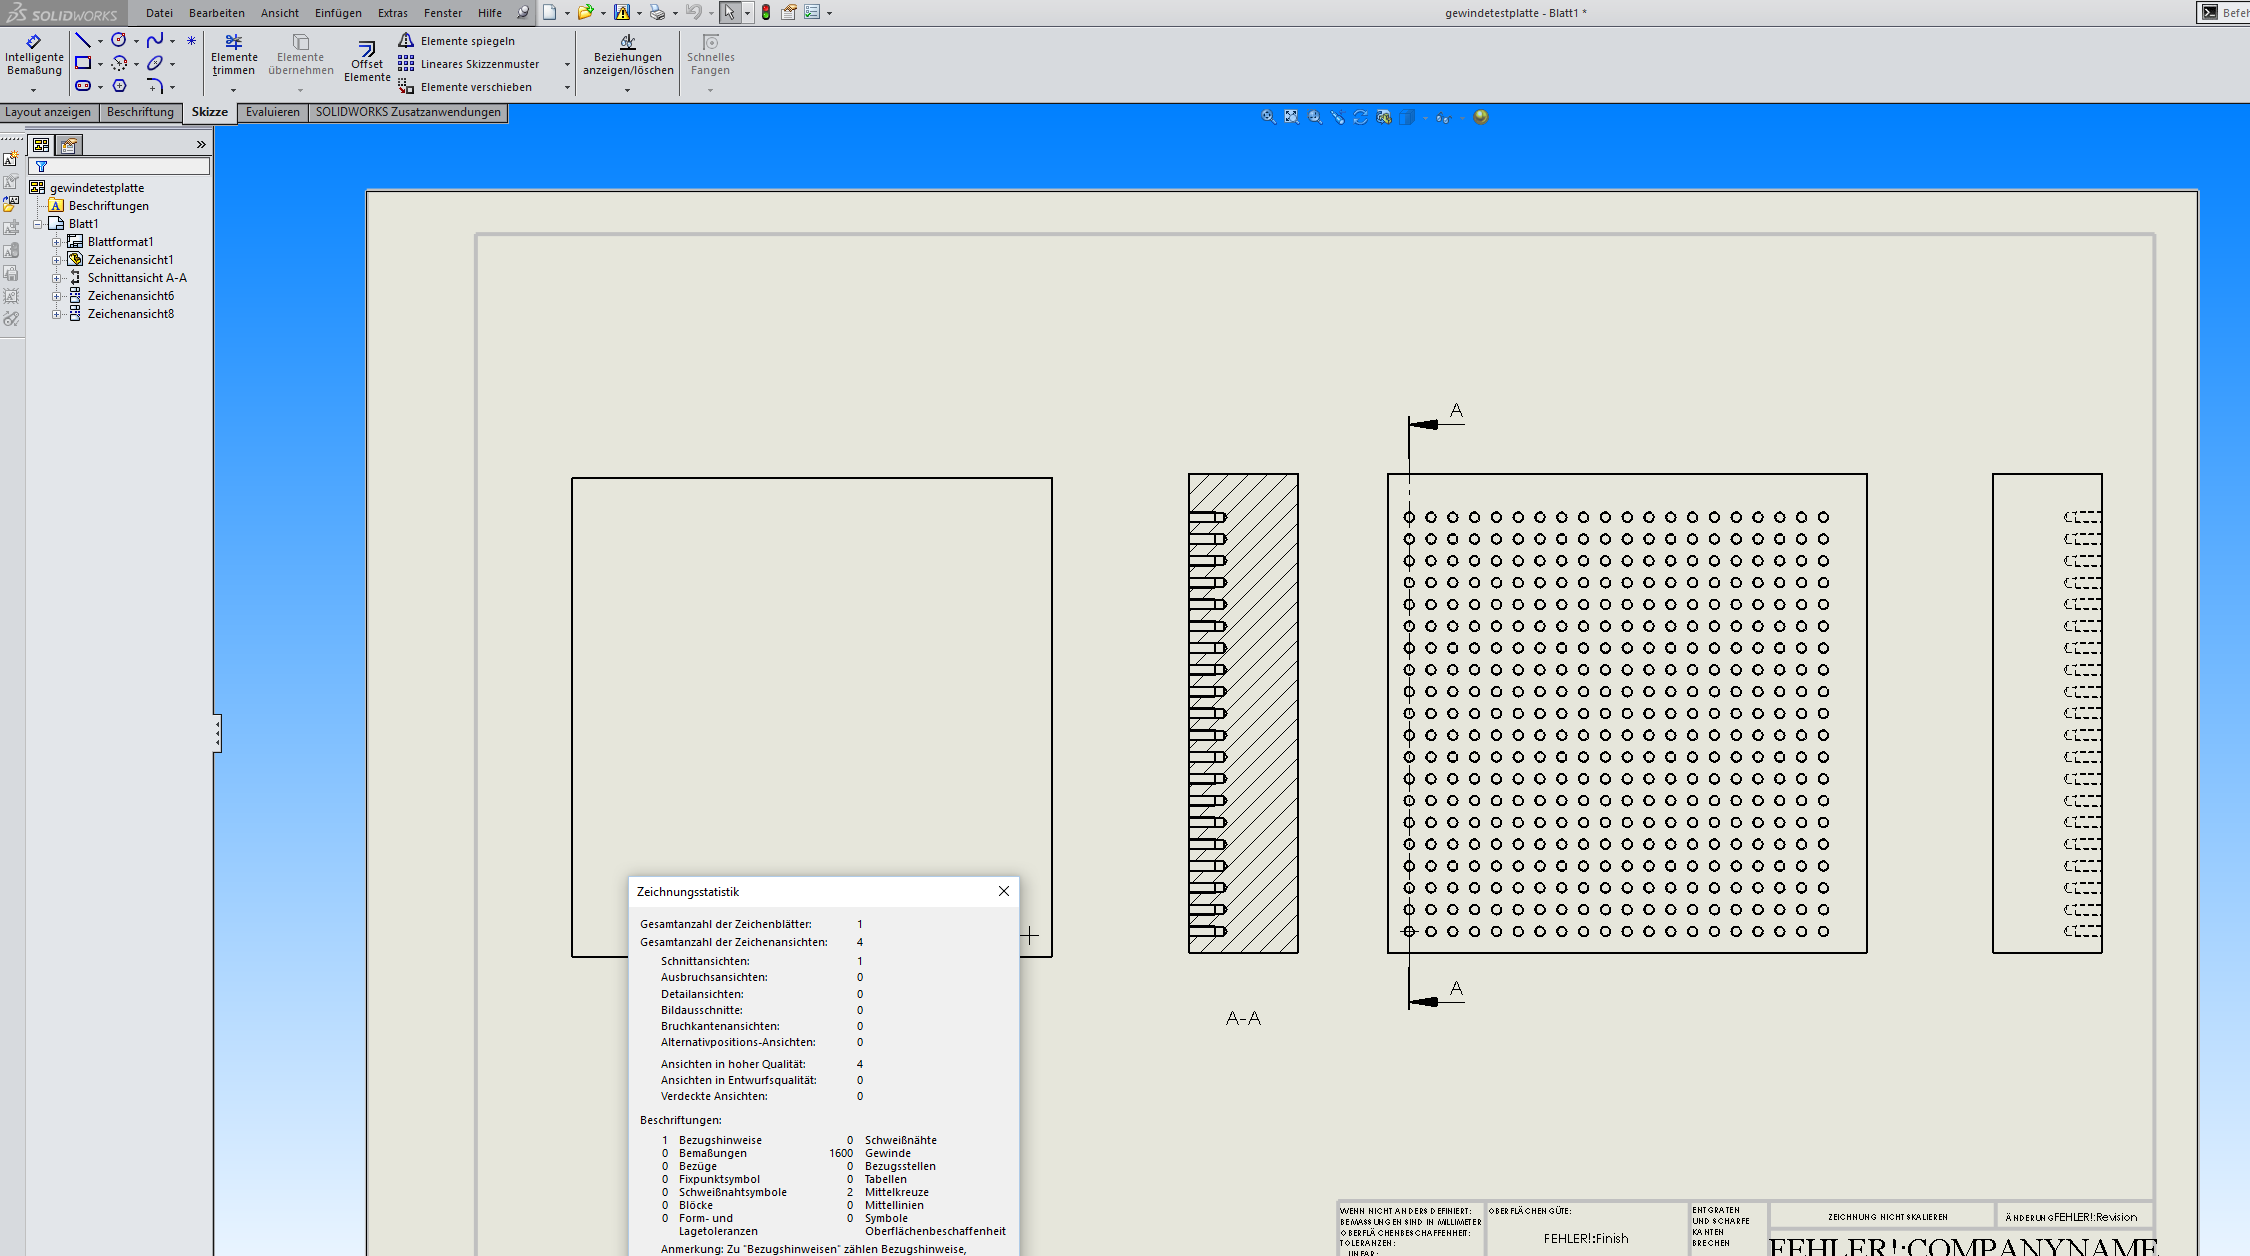The height and width of the screenshot is (1256, 2250).
Task: Expand the Zeichenansicht6 tree node
Action: coord(57,296)
